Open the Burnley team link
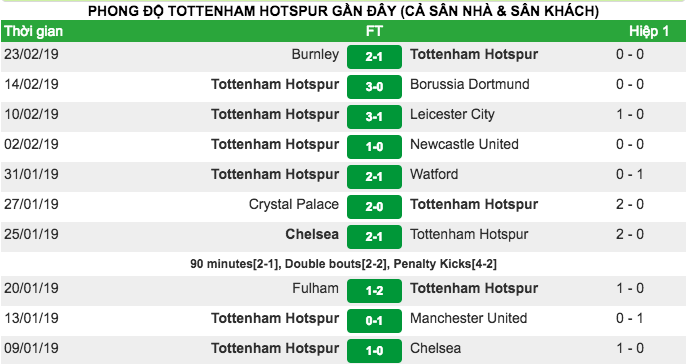This screenshot has height=364, width=688. click(x=315, y=54)
